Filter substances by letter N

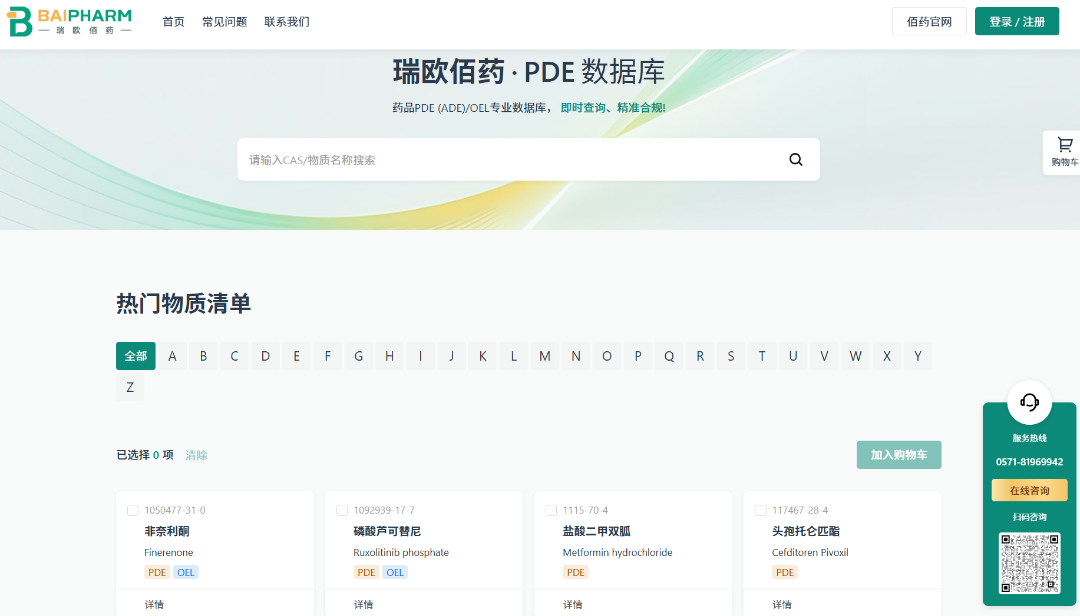click(x=576, y=356)
